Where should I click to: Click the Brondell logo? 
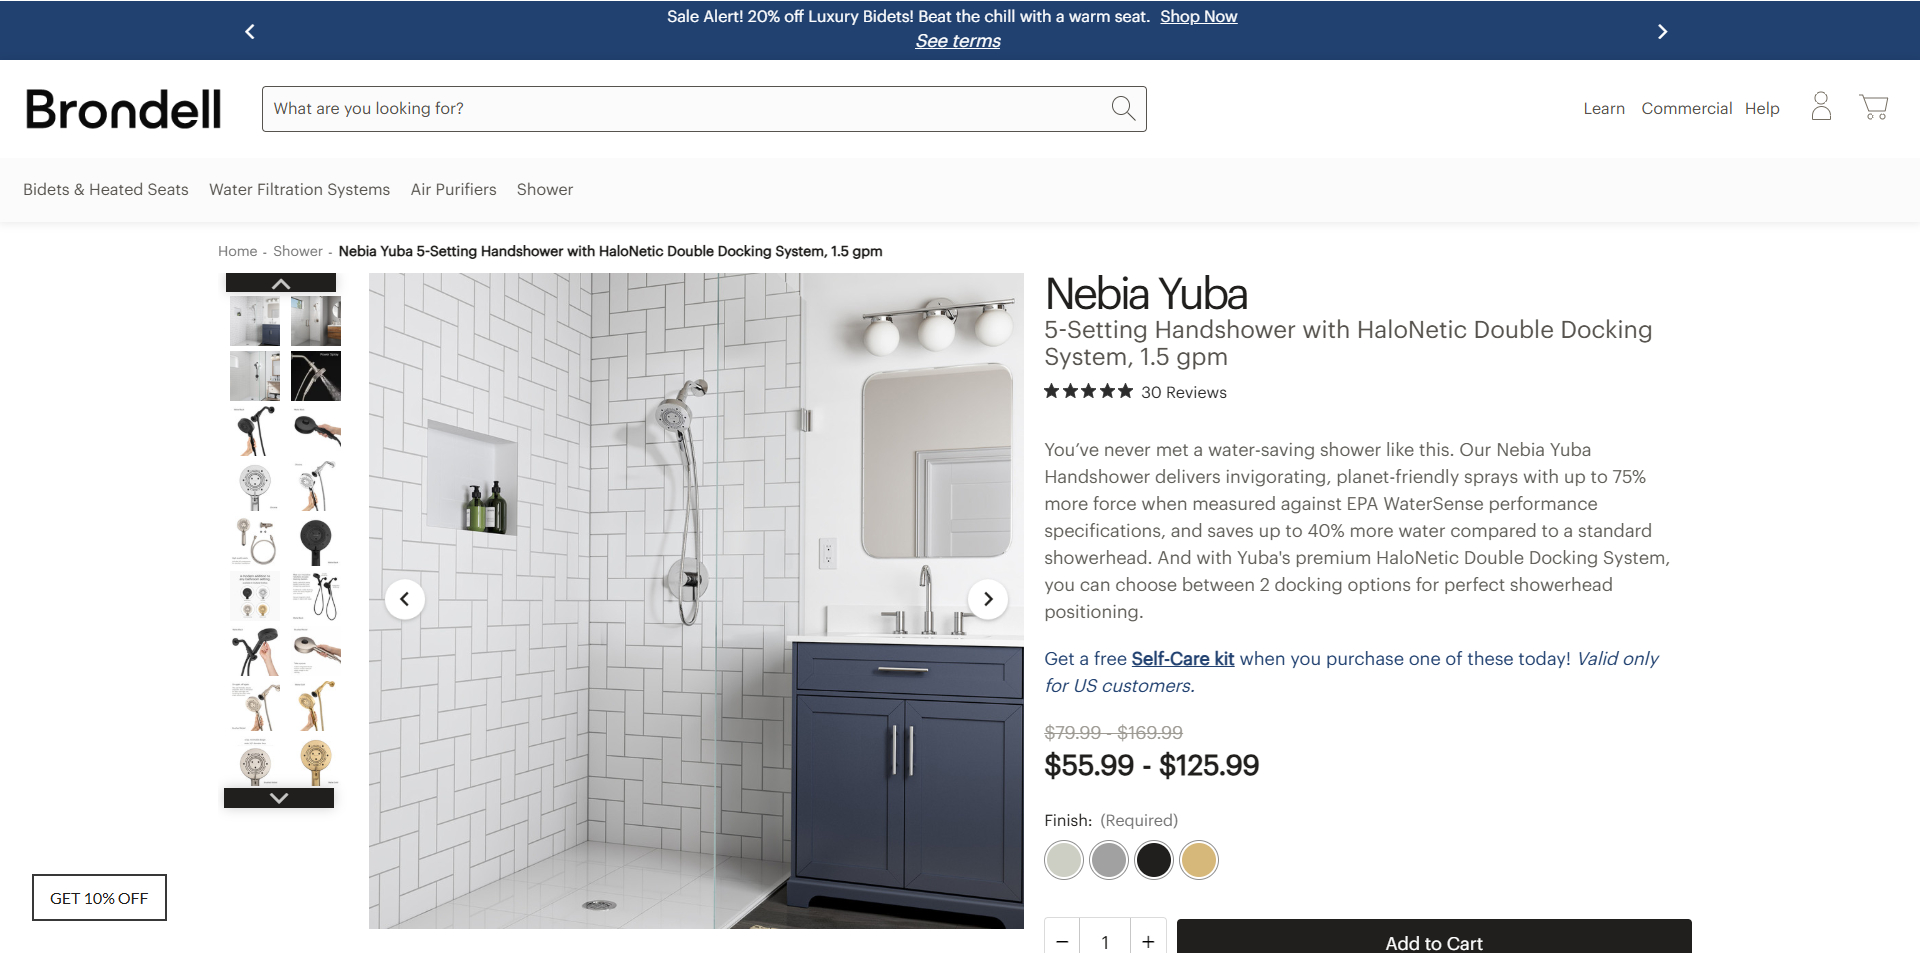(x=123, y=109)
